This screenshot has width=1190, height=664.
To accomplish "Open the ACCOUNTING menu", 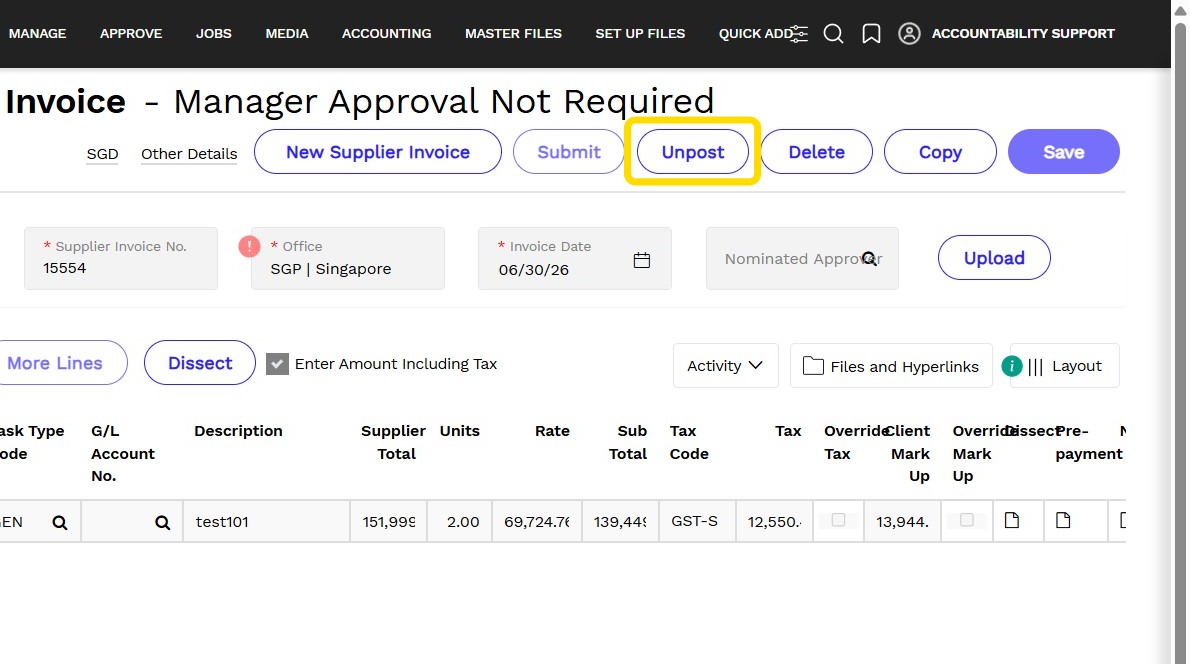I will pos(386,33).
